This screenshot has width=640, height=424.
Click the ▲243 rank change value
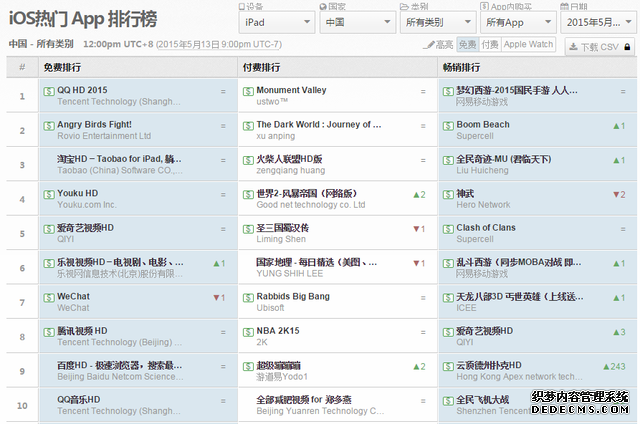pos(614,366)
